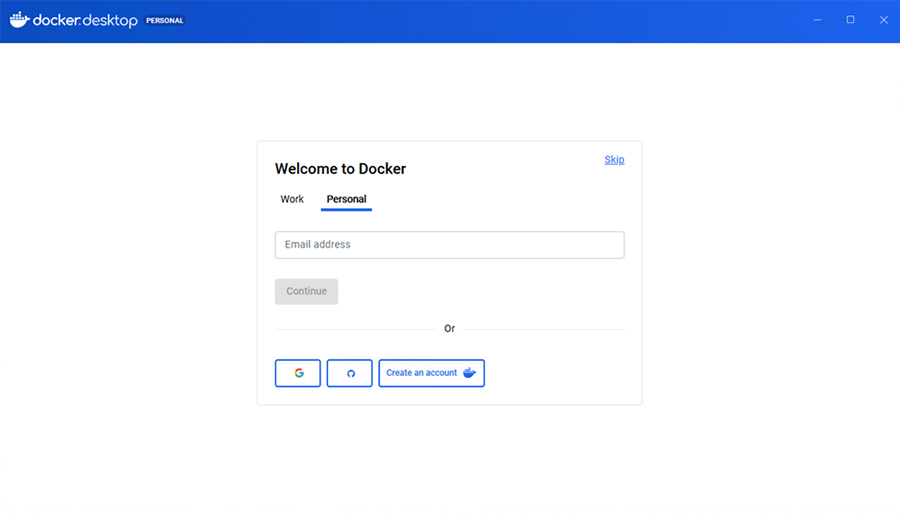Close the Docker Desktop window

click(x=883, y=20)
